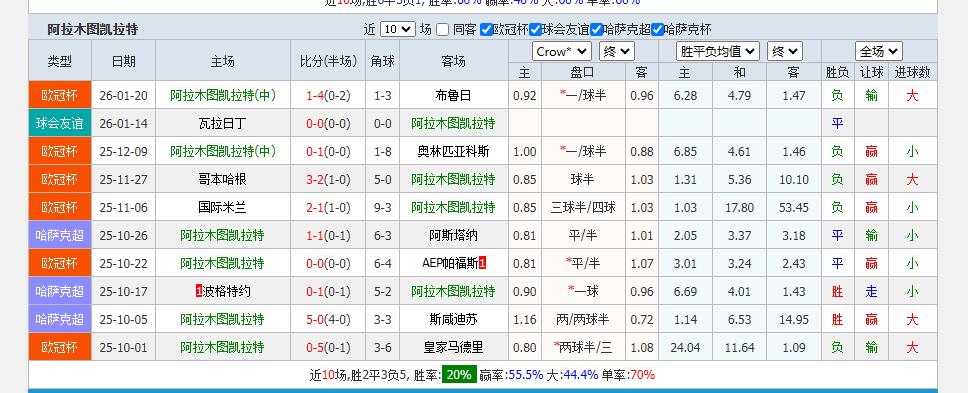Open the Crow* odds company dropdown
Screen dimensions: 968x393
(x=562, y=52)
